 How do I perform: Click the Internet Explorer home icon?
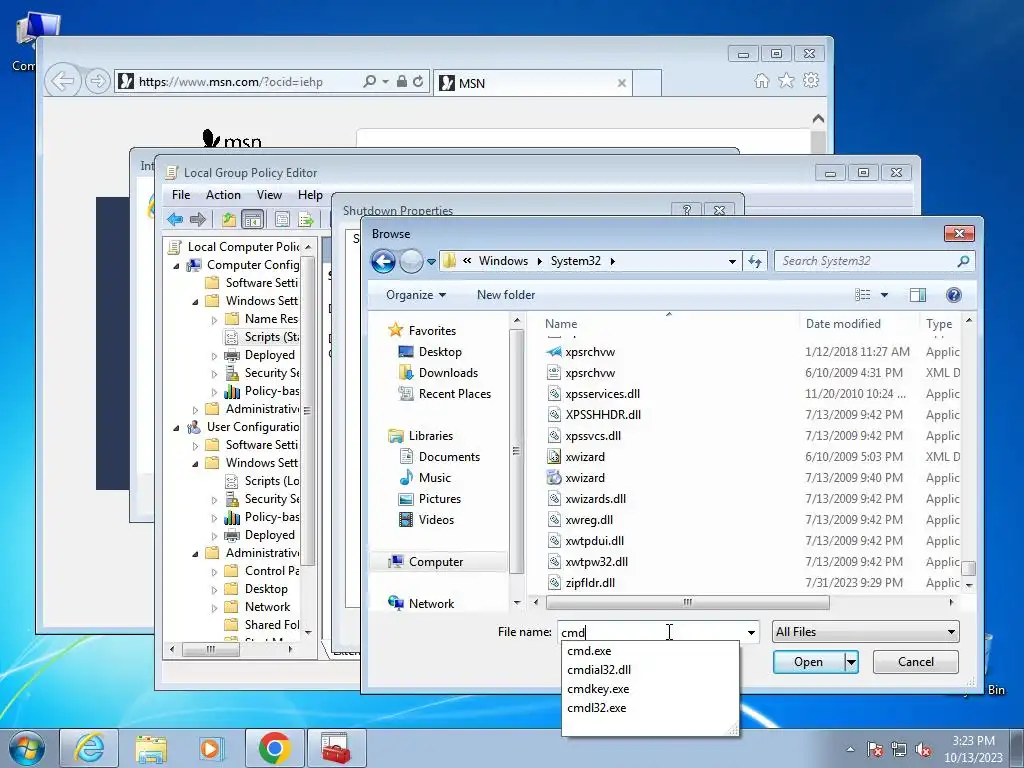click(761, 80)
